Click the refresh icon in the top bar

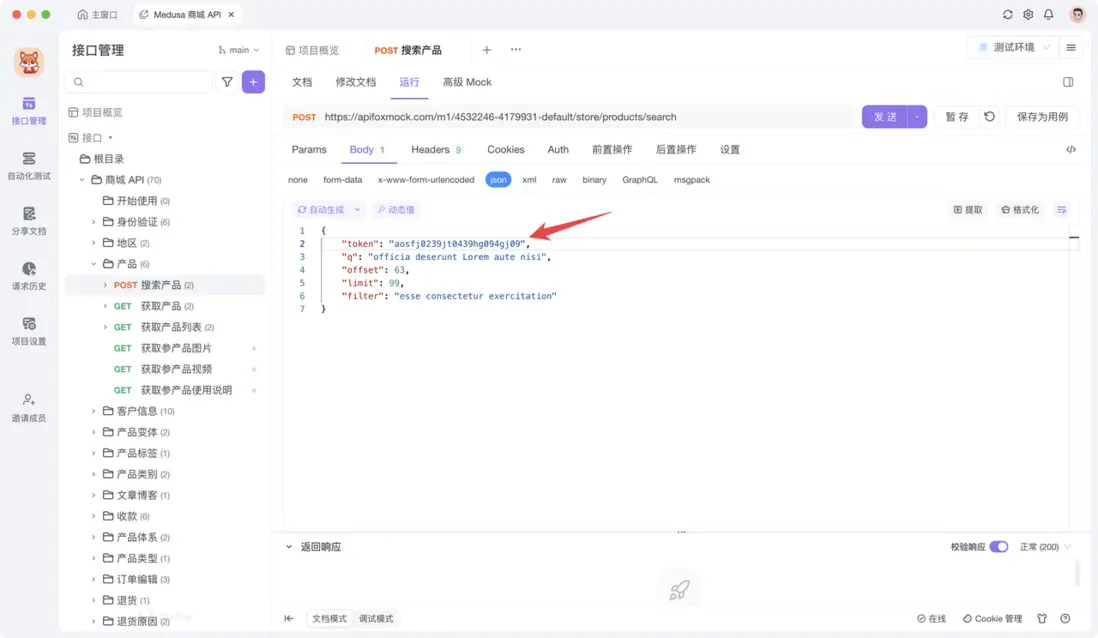(x=1007, y=15)
